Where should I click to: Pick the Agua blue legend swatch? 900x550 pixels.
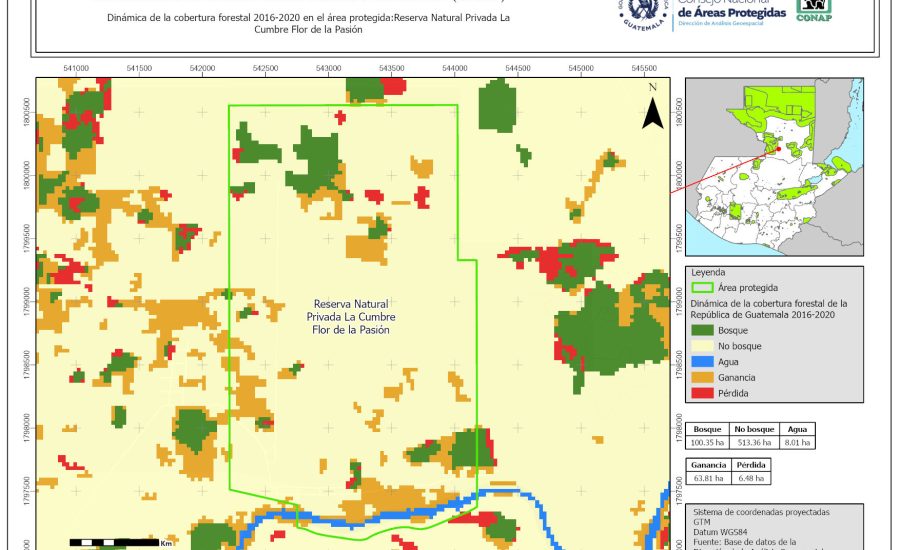(x=704, y=361)
